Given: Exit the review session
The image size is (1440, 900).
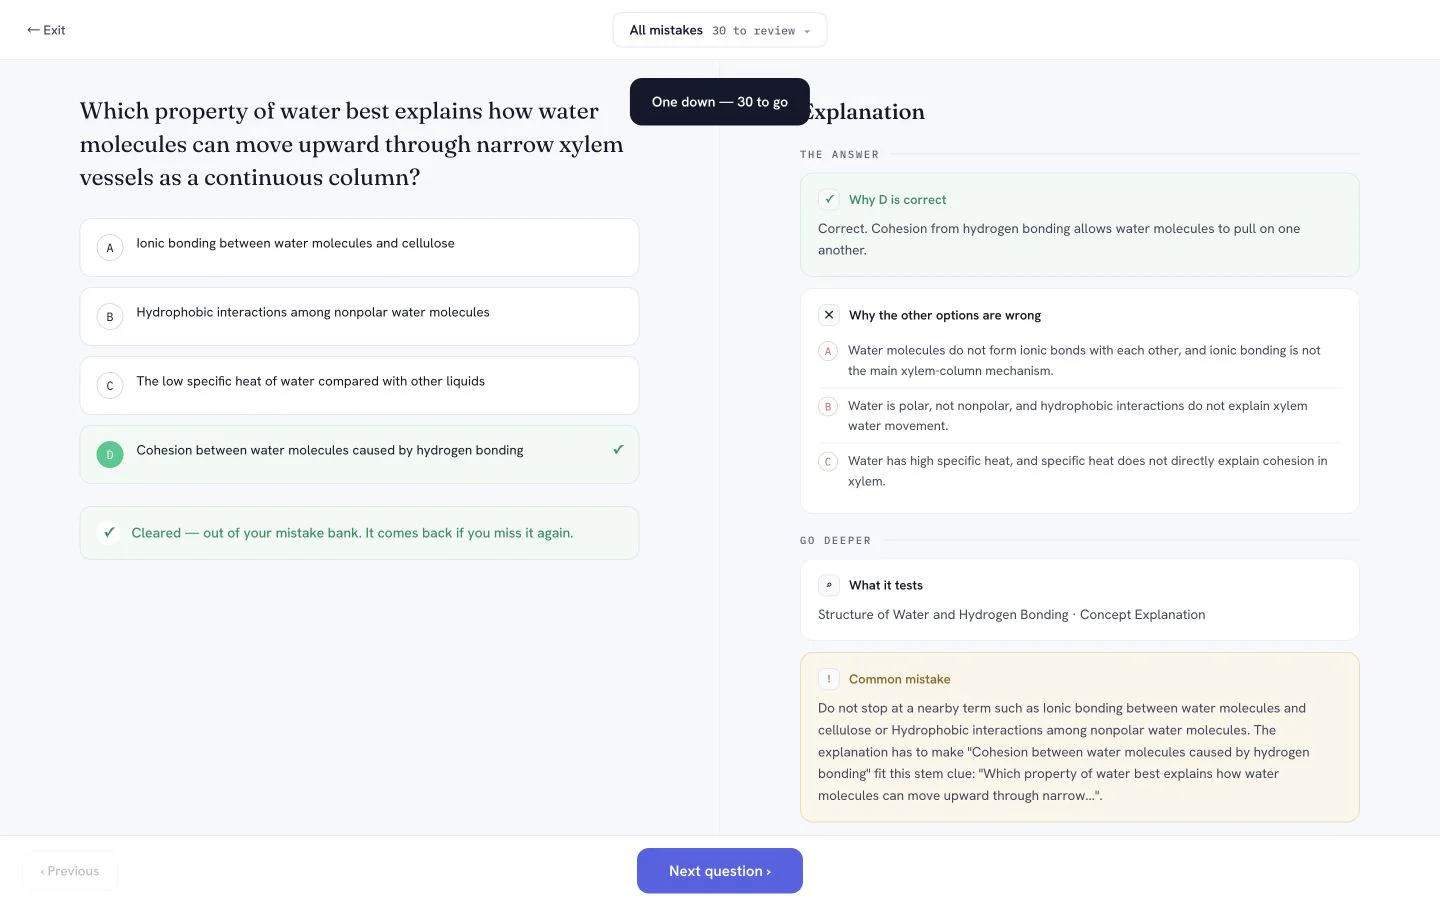Looking at the screenshot, I should 46,30.
